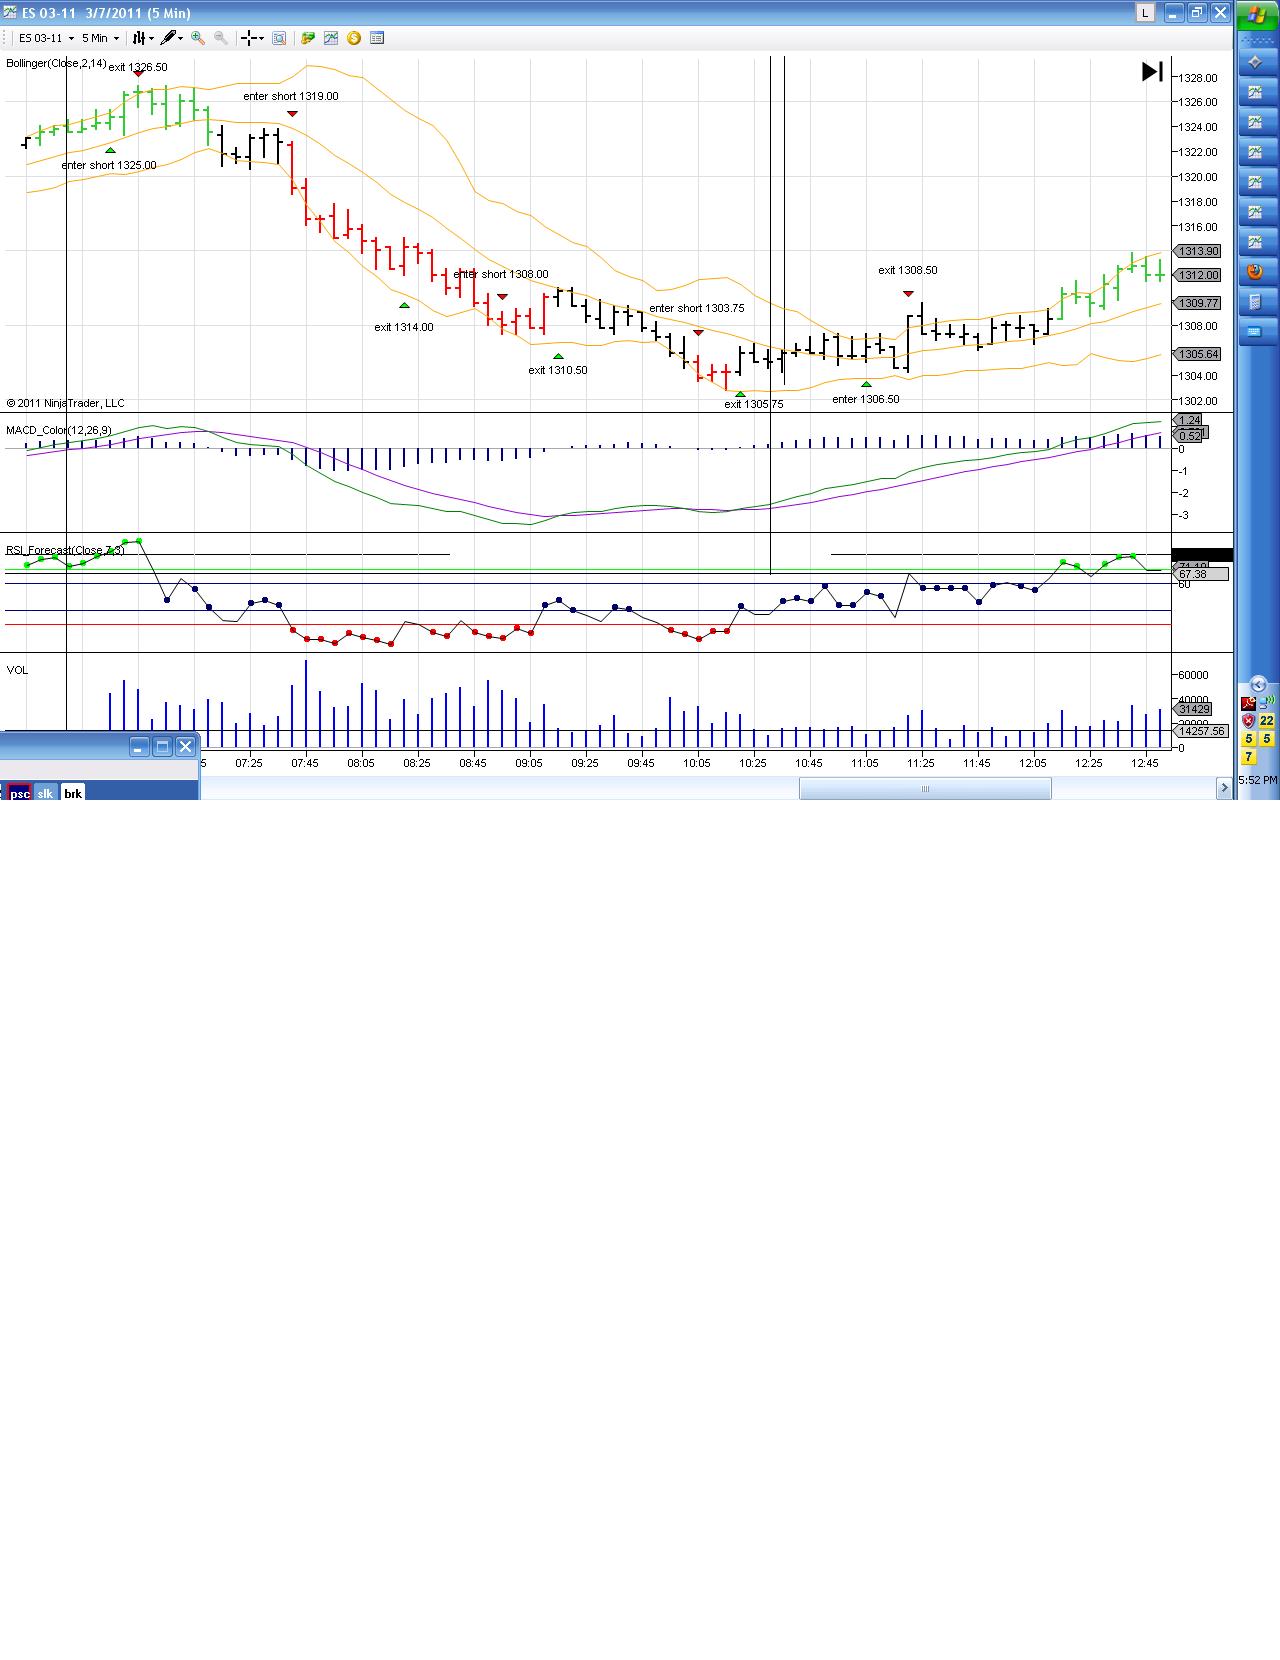Click the 'enter short 1325.00' annotation

(109, 165)
